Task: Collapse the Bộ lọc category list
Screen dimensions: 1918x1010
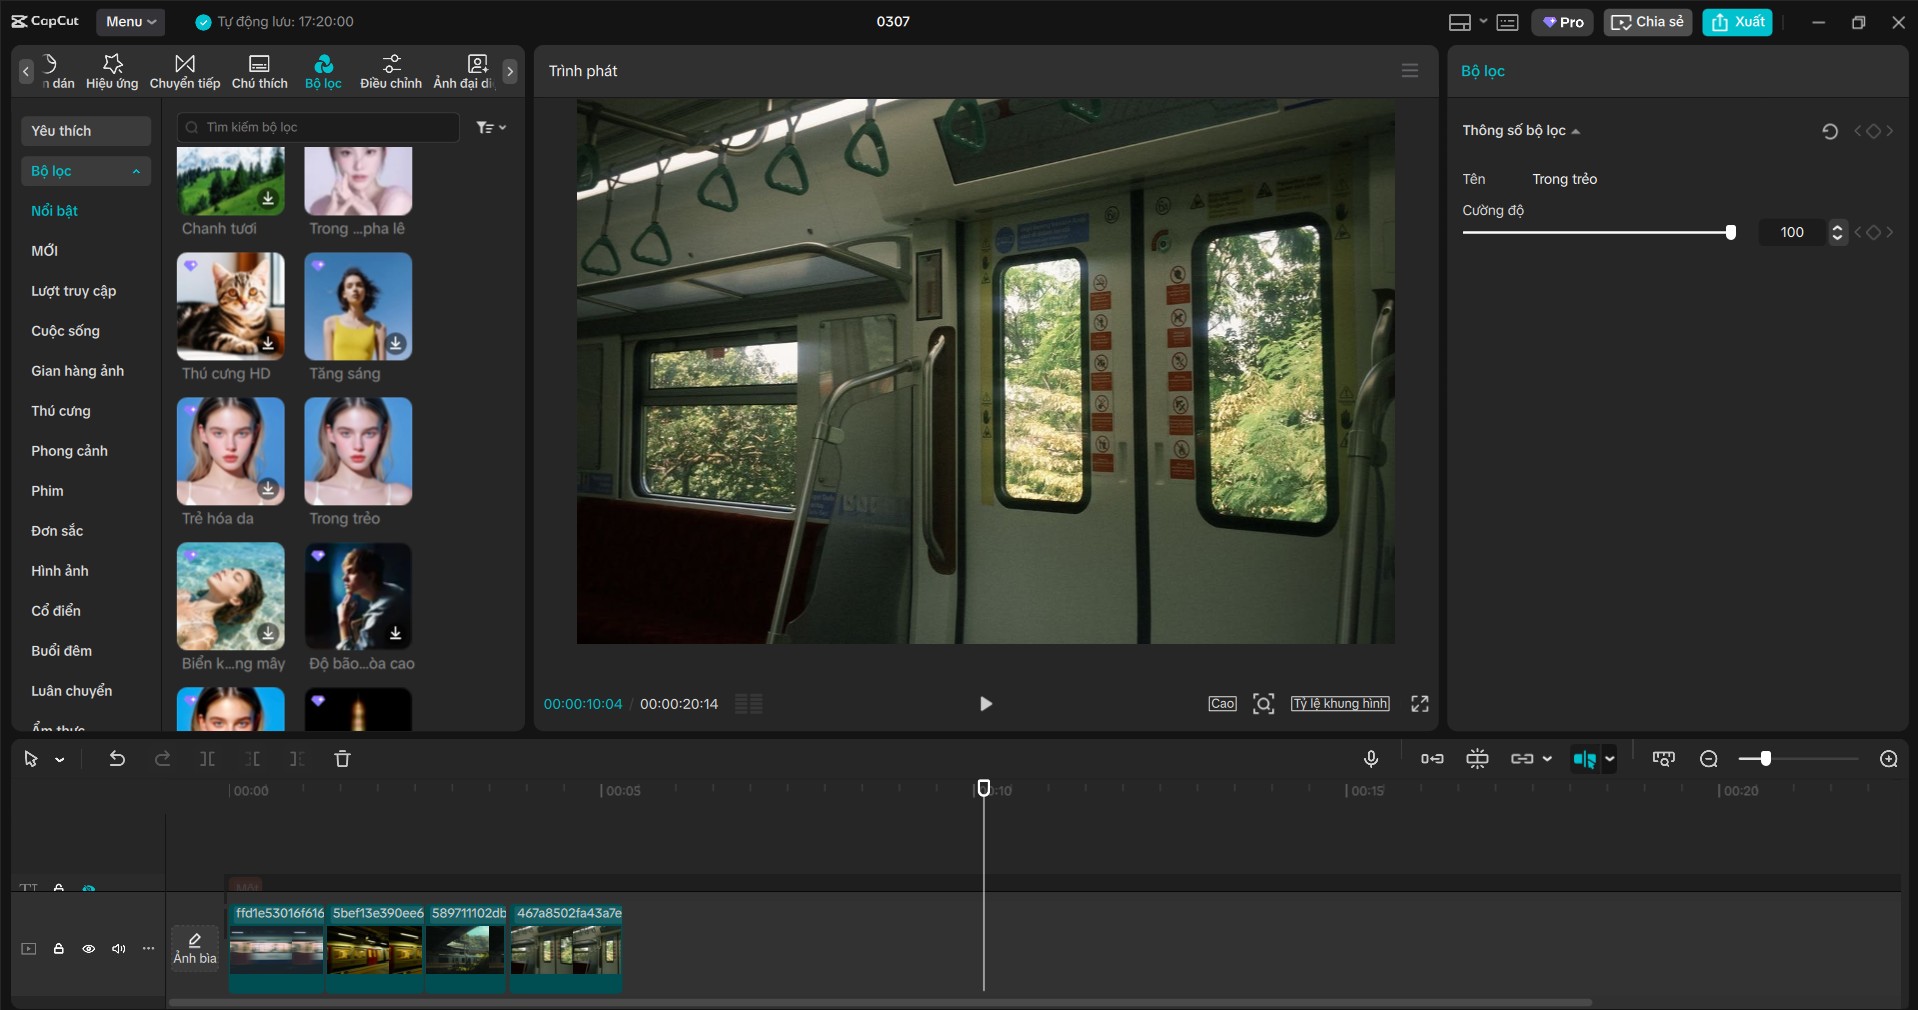Action: tap(136, 171)
